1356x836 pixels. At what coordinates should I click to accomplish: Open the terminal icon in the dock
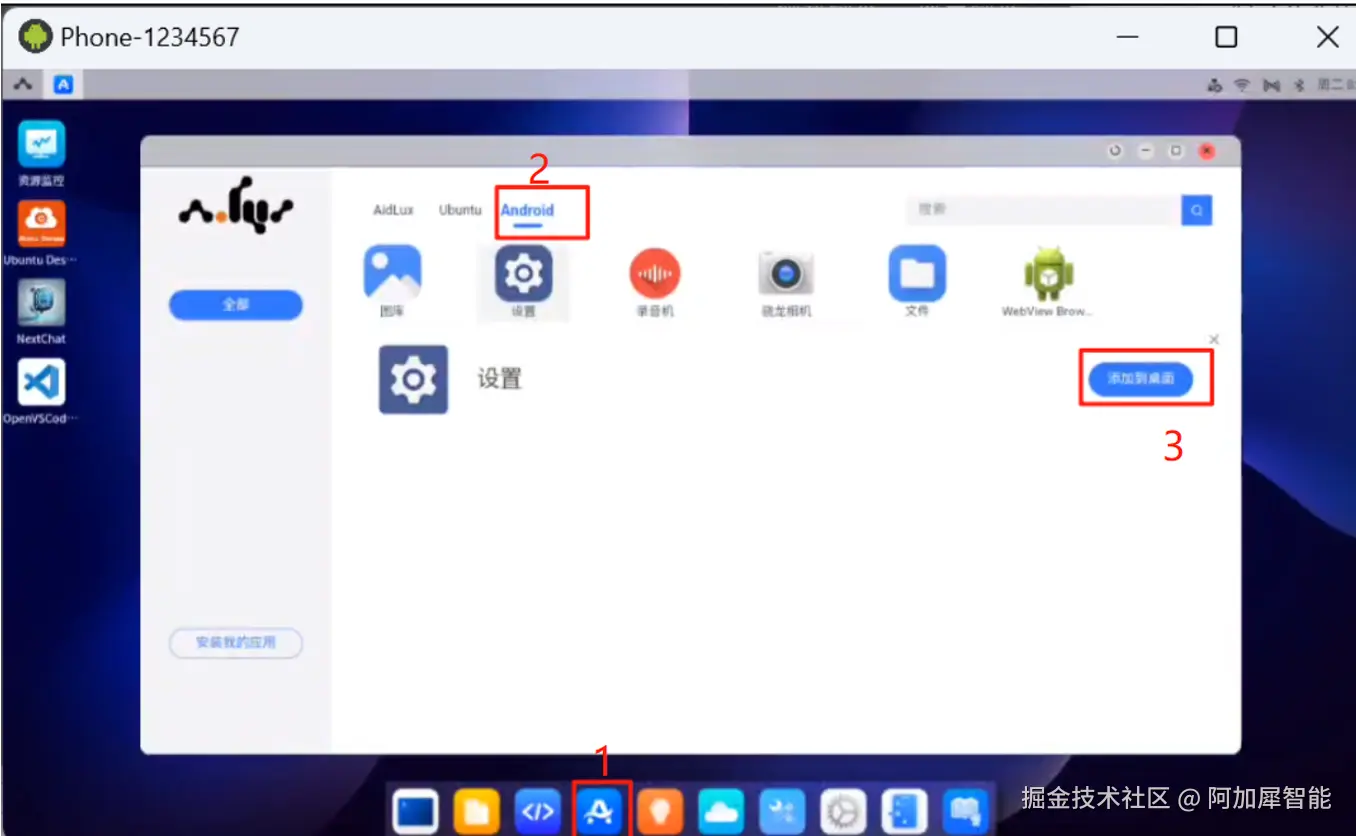point(416,811)
